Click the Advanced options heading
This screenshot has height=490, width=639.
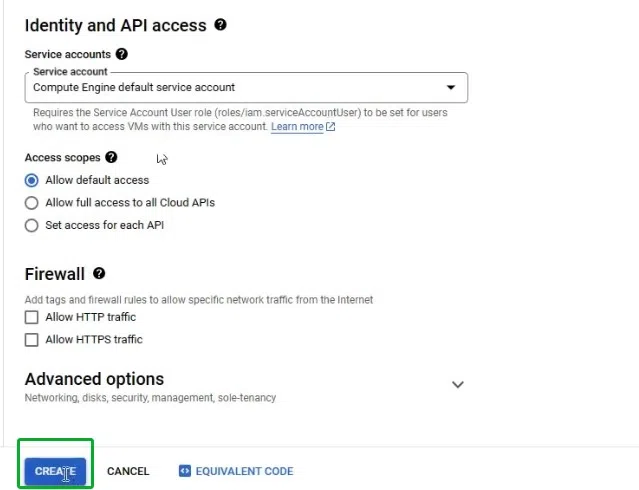(x=94, y=379)
